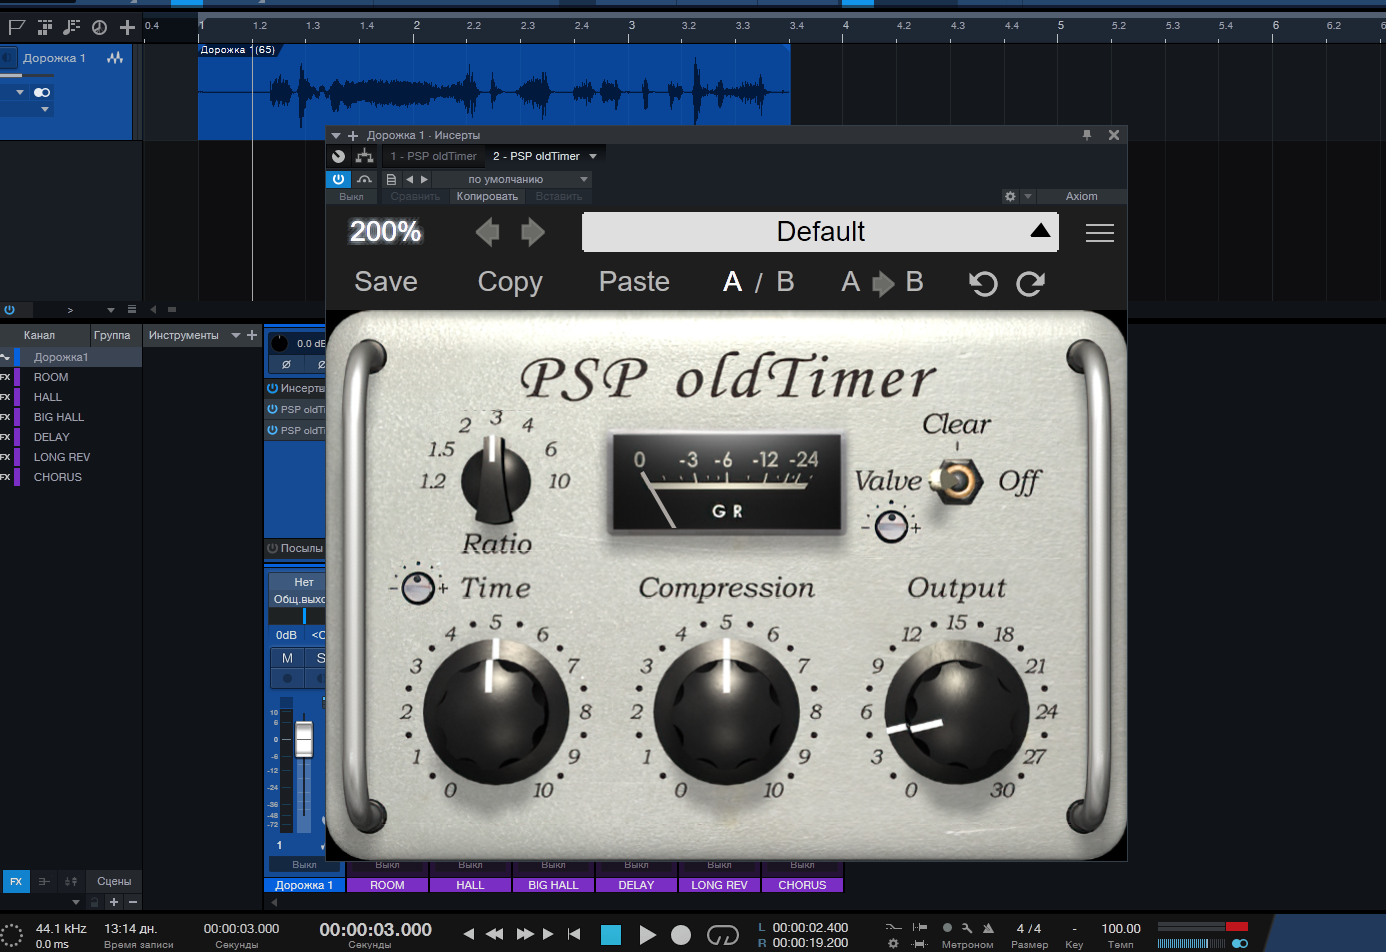The image size is (1386, 952).
Task: Open the Default preset dropdown
Action: 819,232
